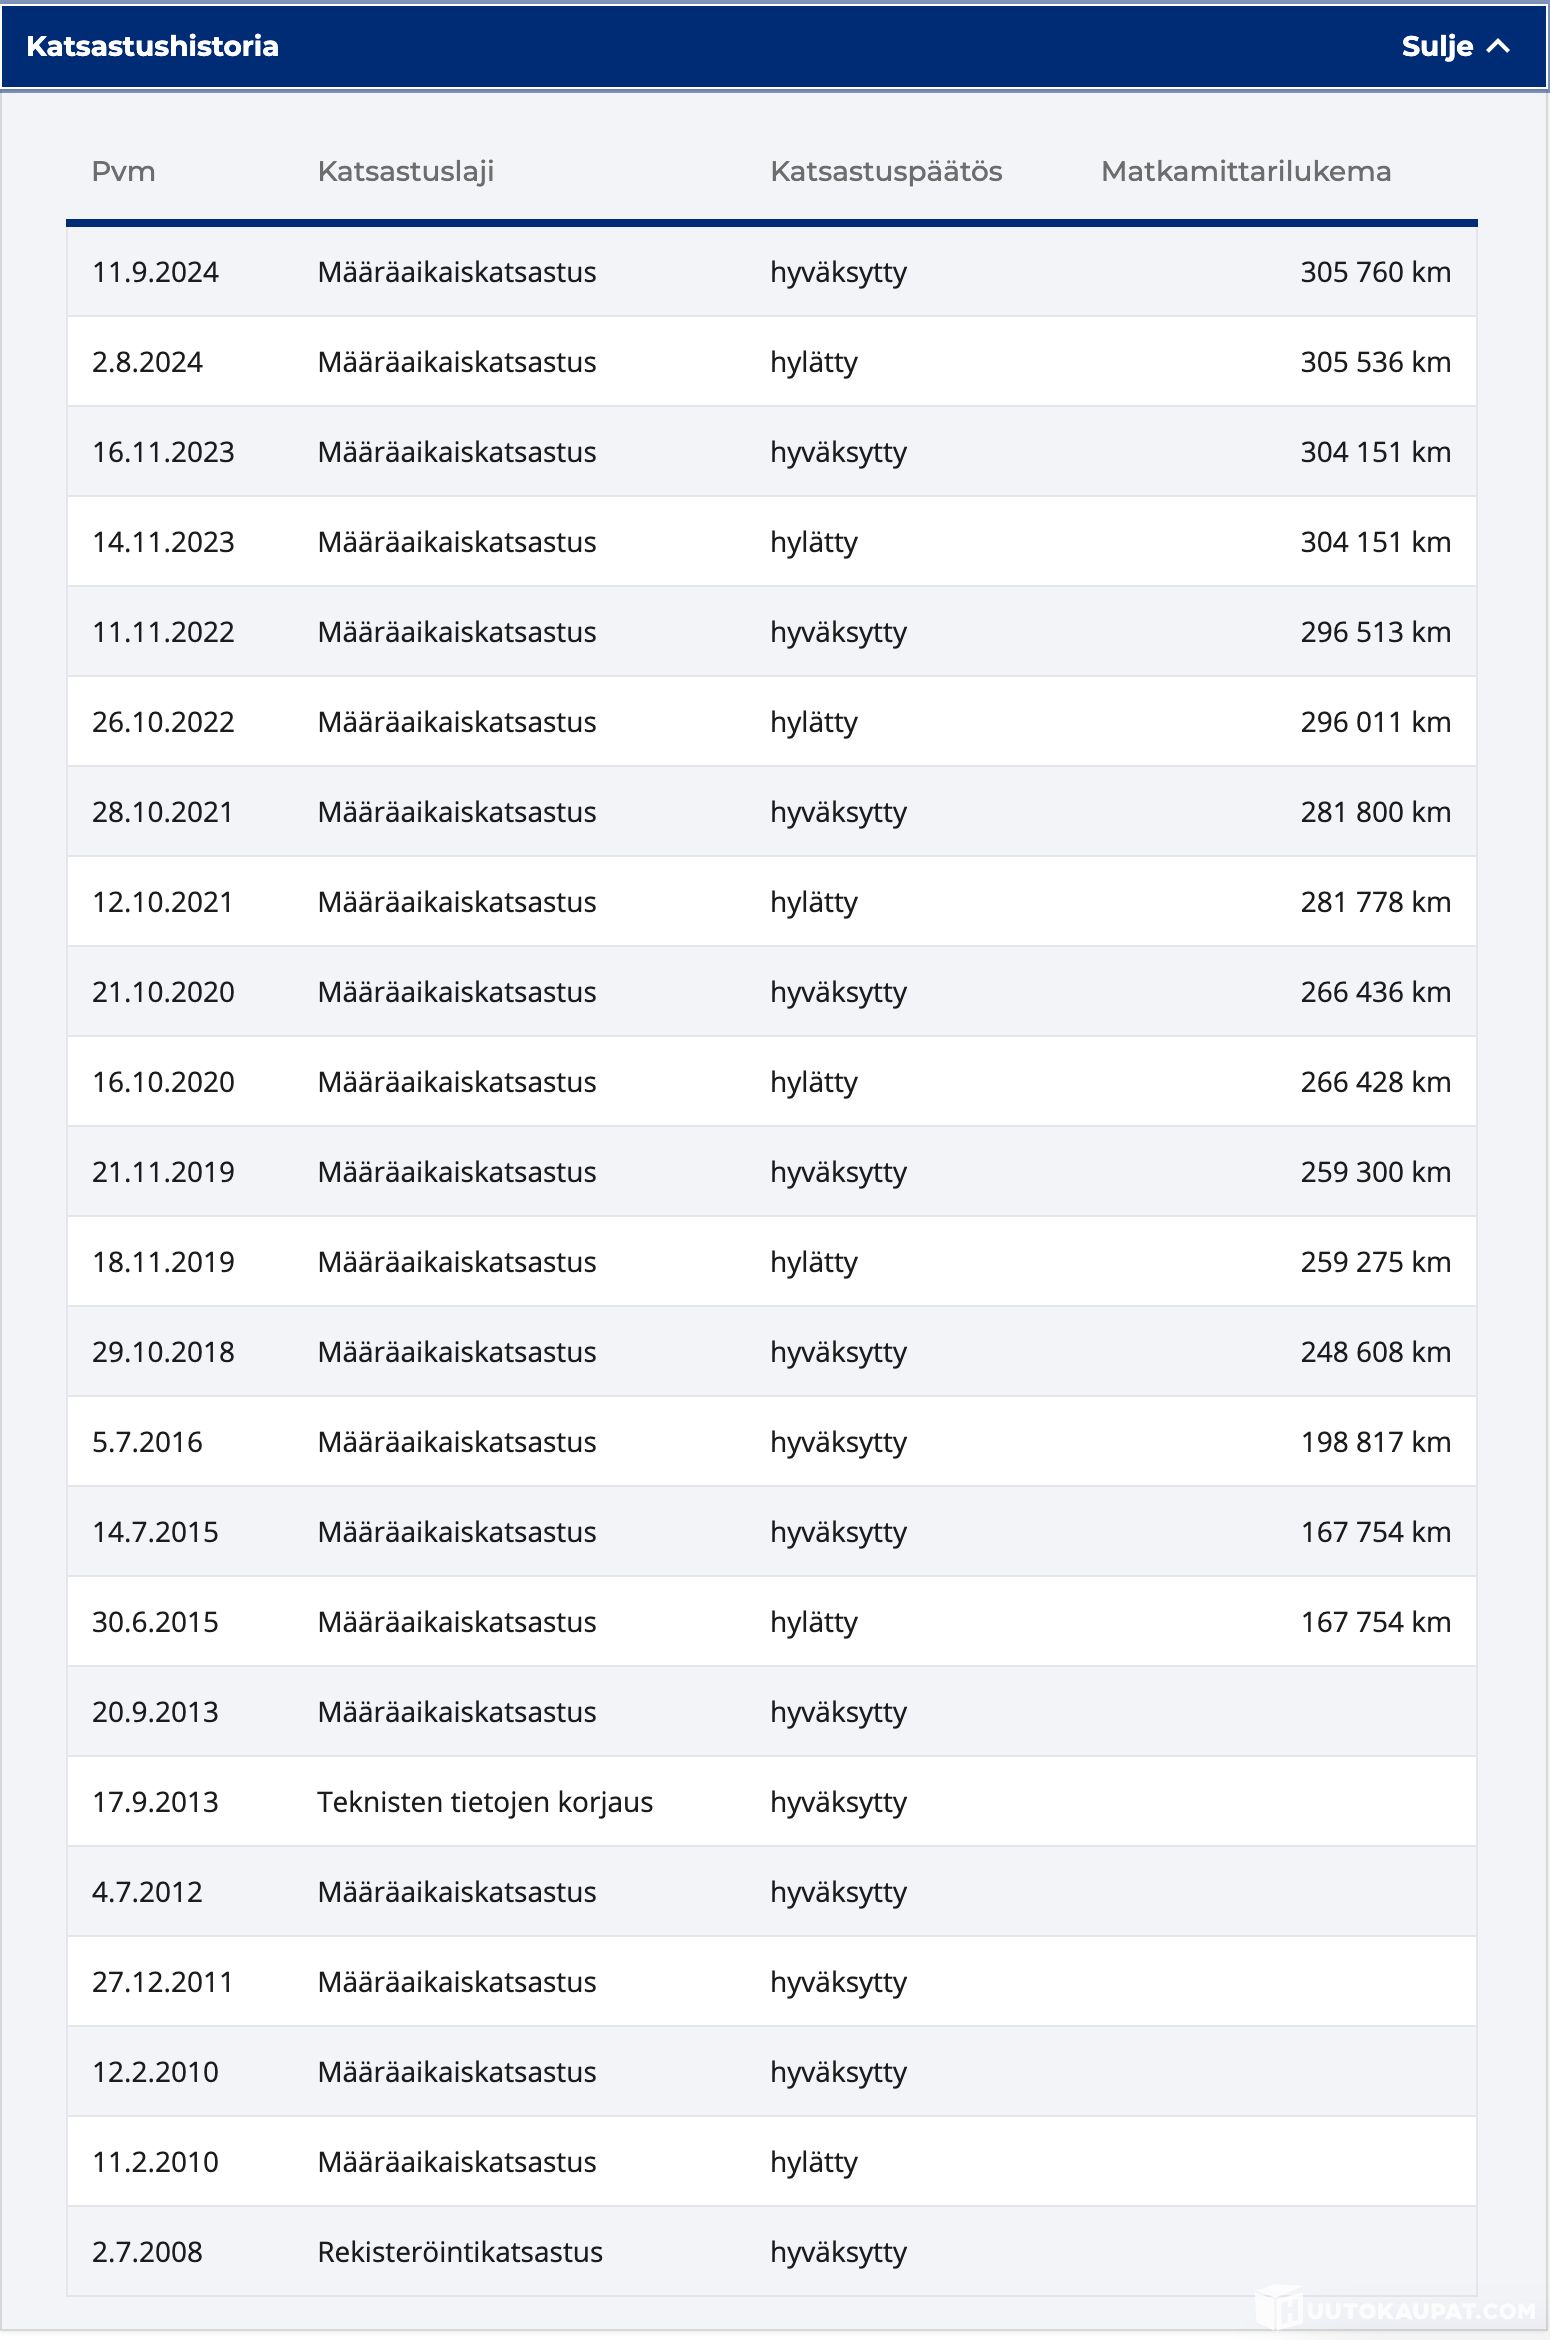
Task: Click the Uutokaupat.com watermark logo
Action: click(1400, 2310)
